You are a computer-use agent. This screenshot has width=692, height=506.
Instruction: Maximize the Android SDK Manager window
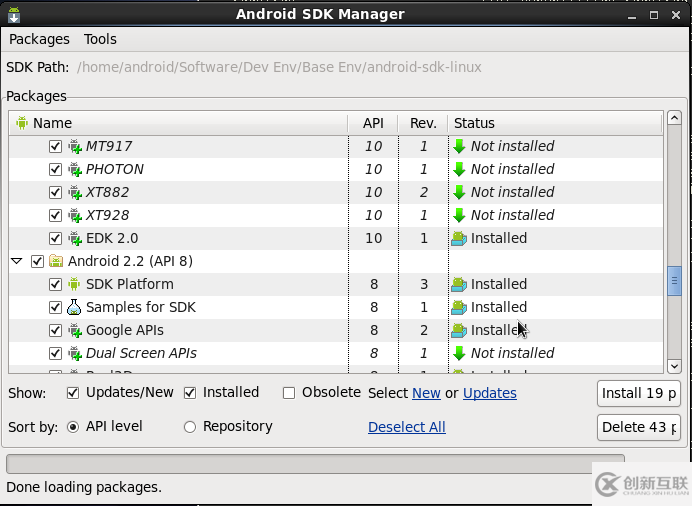[654, 15]
